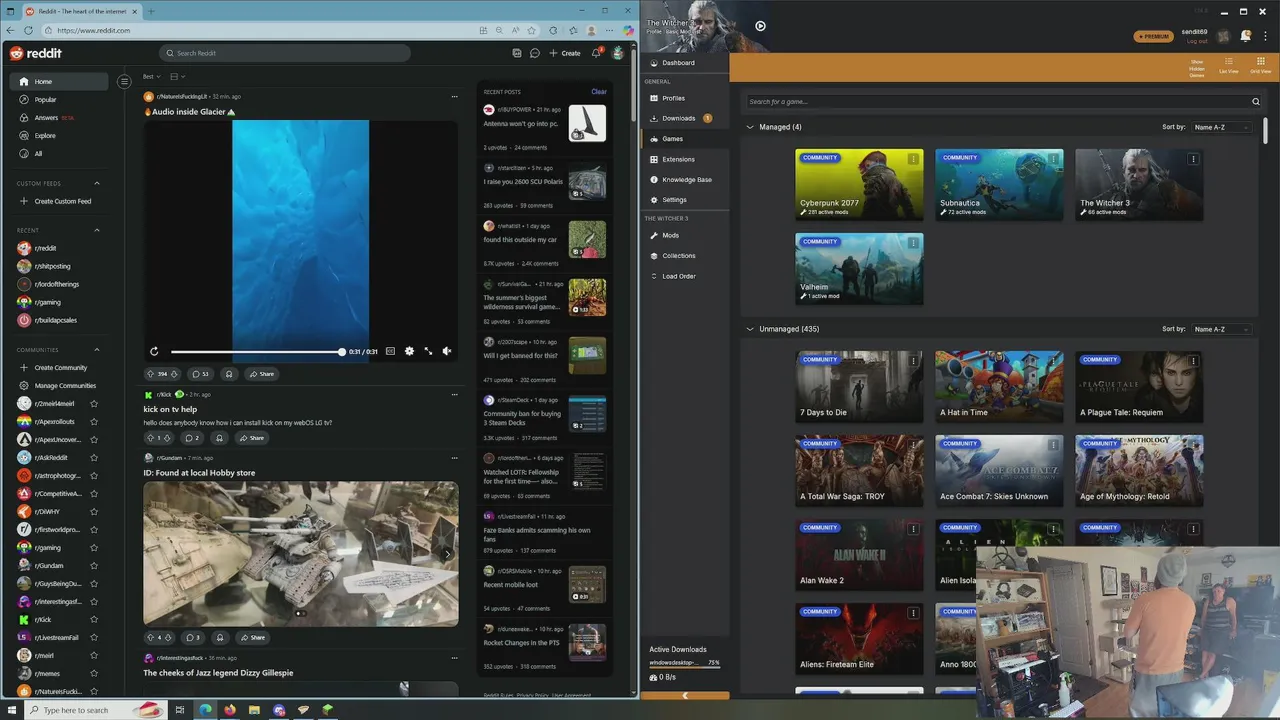Favorite r/LivestreamFail community star
1280x720 pixels.
coord(94,638)
